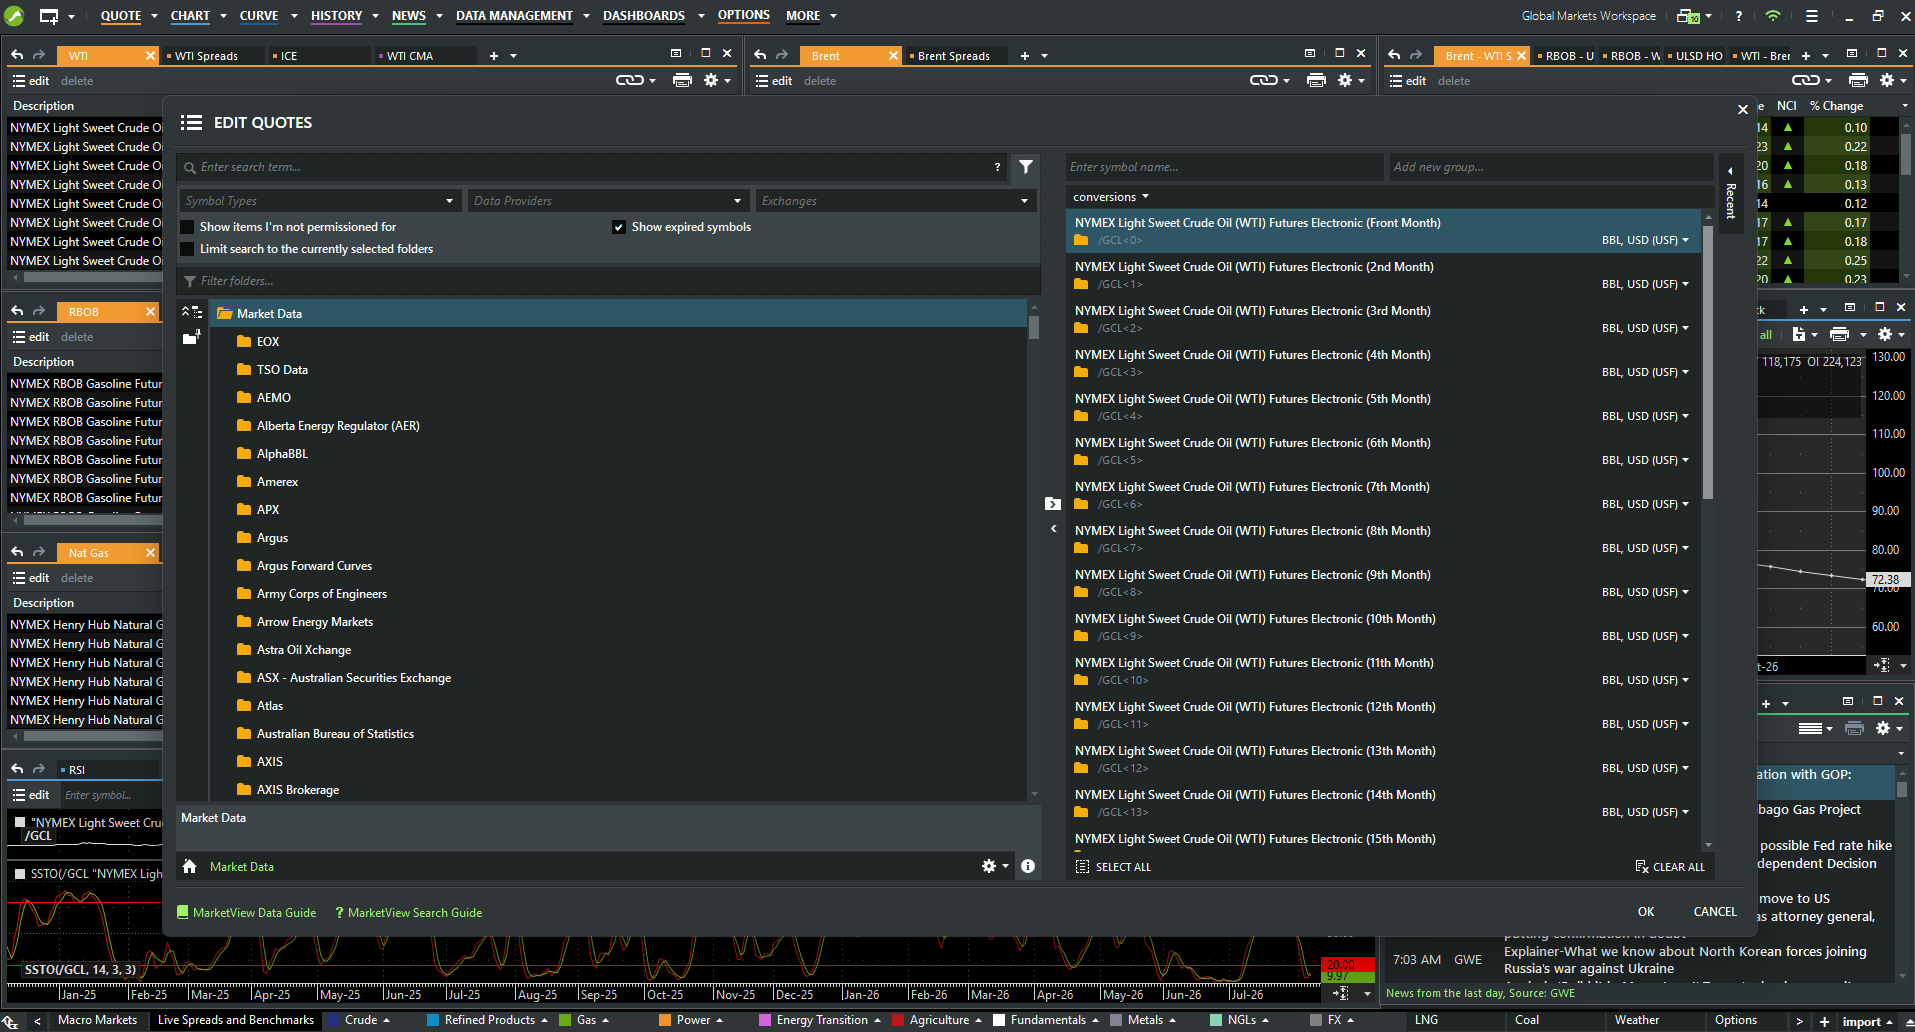This screenshot has height=1032, width=1915.
Task: Collapse the folder pane with the left chevron
Action: coord(1053,529)
